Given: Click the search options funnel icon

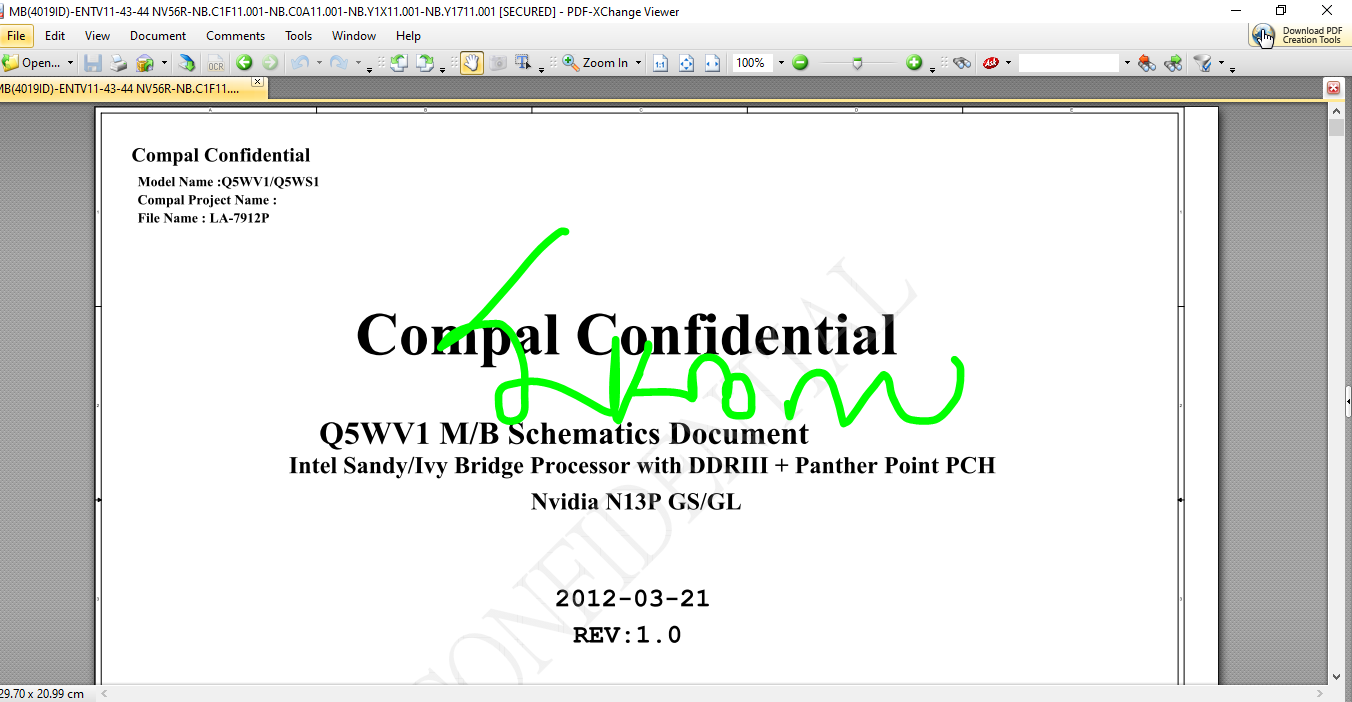Looking at the screenshot, I should coord(1202,63).
